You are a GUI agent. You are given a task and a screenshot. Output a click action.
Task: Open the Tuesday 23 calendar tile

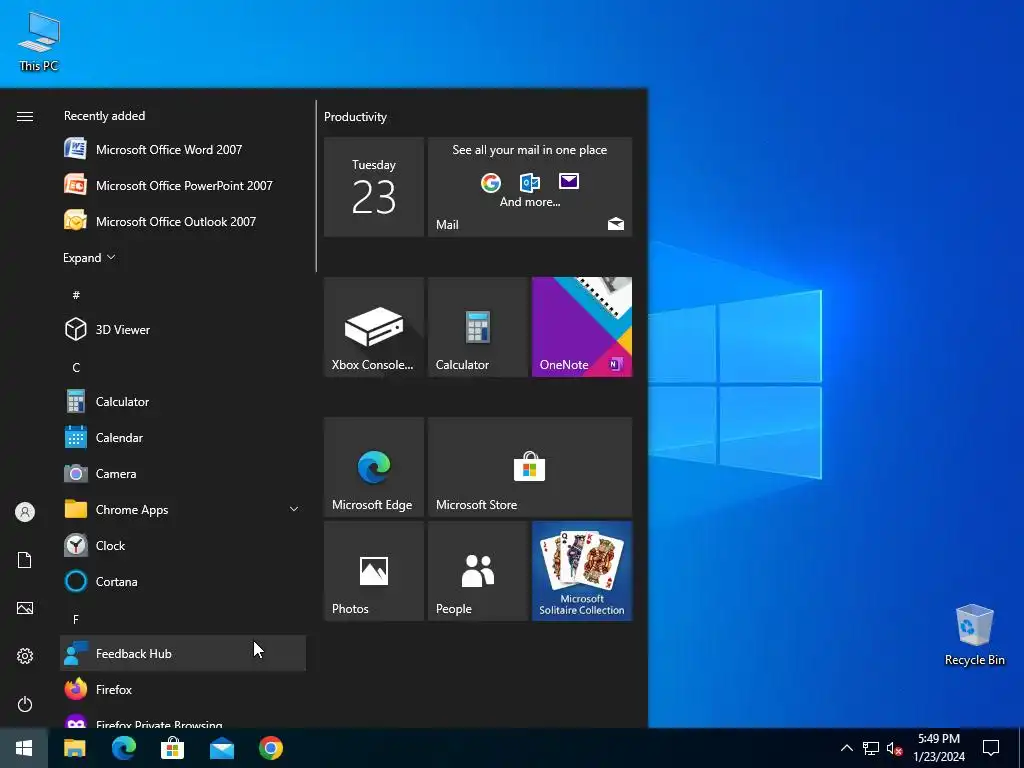374,187
